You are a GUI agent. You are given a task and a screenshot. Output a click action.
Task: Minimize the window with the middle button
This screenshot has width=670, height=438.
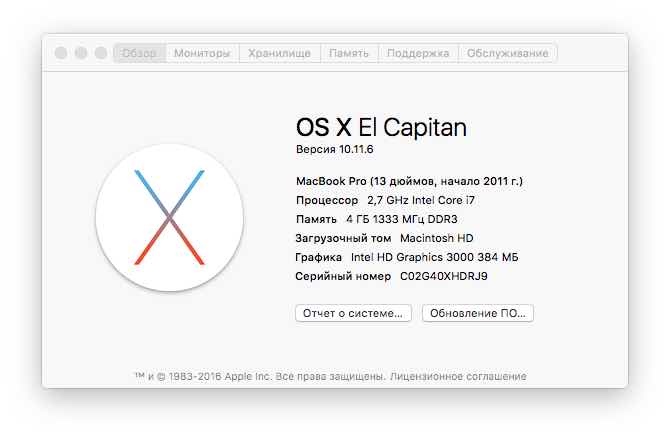tap(81, 53)
